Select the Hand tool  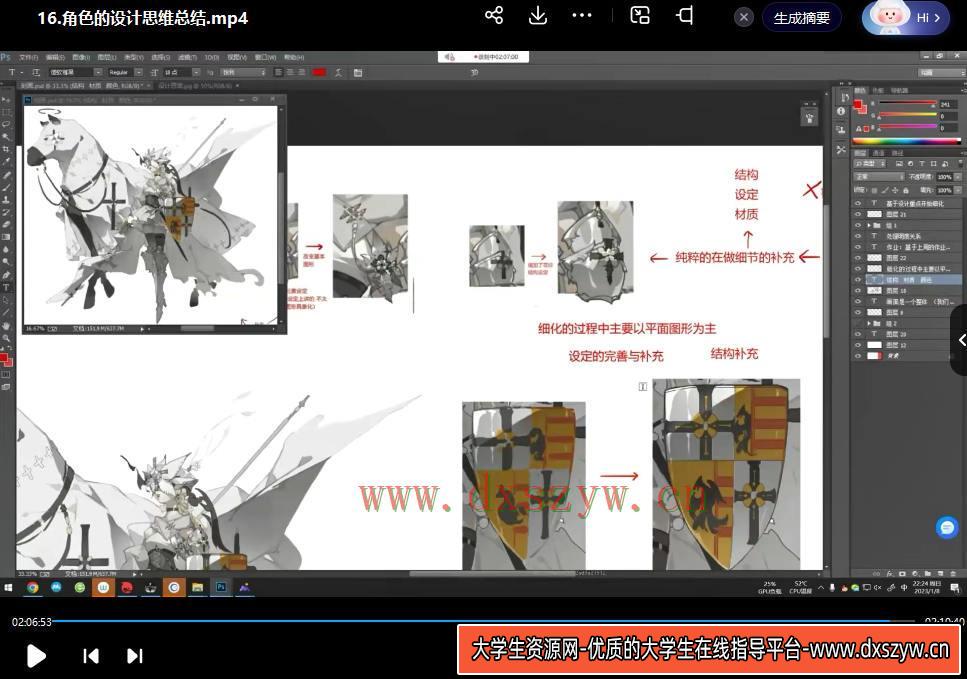(x=6, y=325)
